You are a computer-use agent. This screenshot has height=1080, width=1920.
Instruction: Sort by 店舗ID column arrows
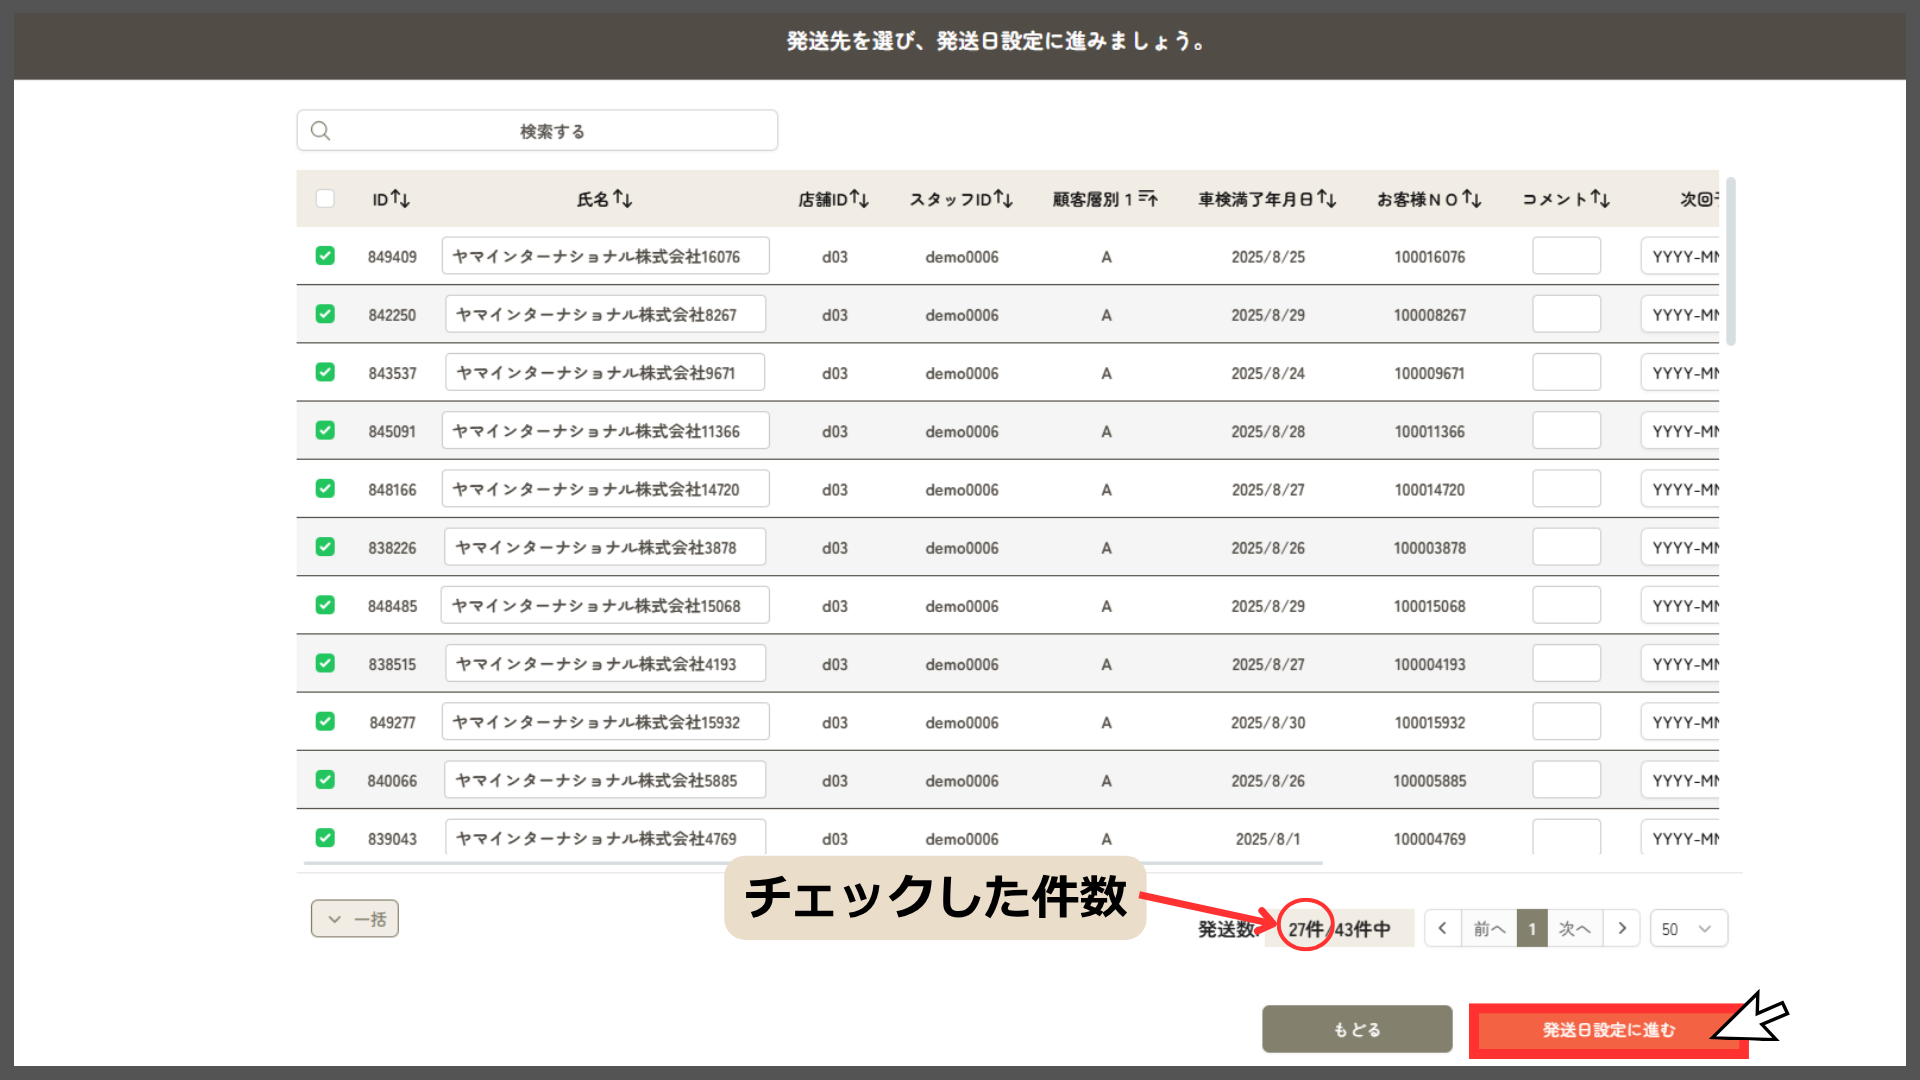tap(860, 199)
